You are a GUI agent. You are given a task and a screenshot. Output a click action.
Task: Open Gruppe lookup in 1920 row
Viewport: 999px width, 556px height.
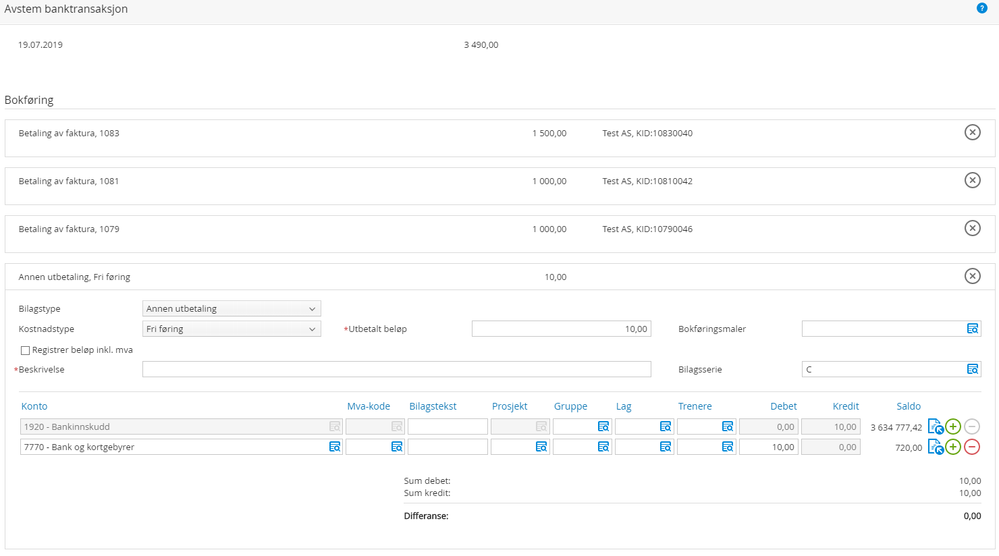click(603, 427)
